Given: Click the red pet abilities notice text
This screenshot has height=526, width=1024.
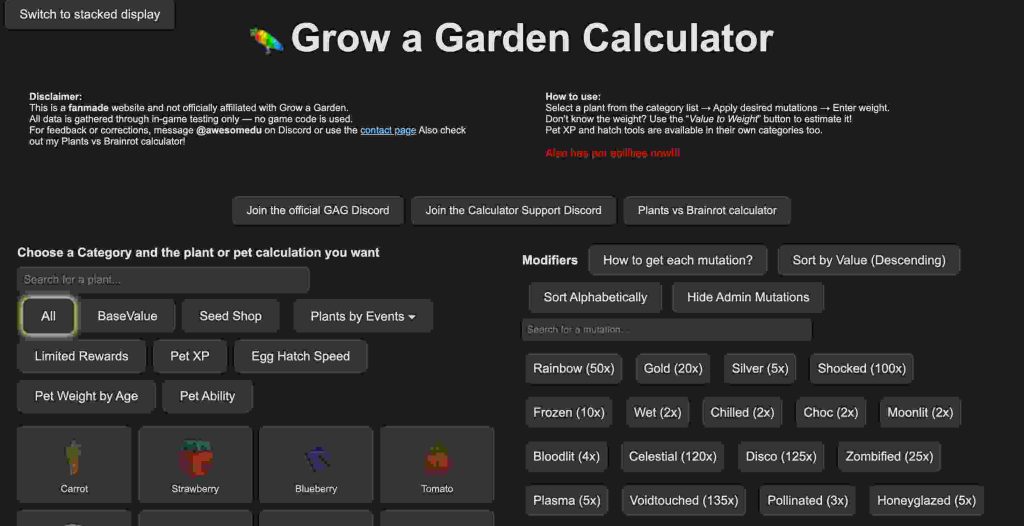Looking at the screenshot, I should pos(612,153).
